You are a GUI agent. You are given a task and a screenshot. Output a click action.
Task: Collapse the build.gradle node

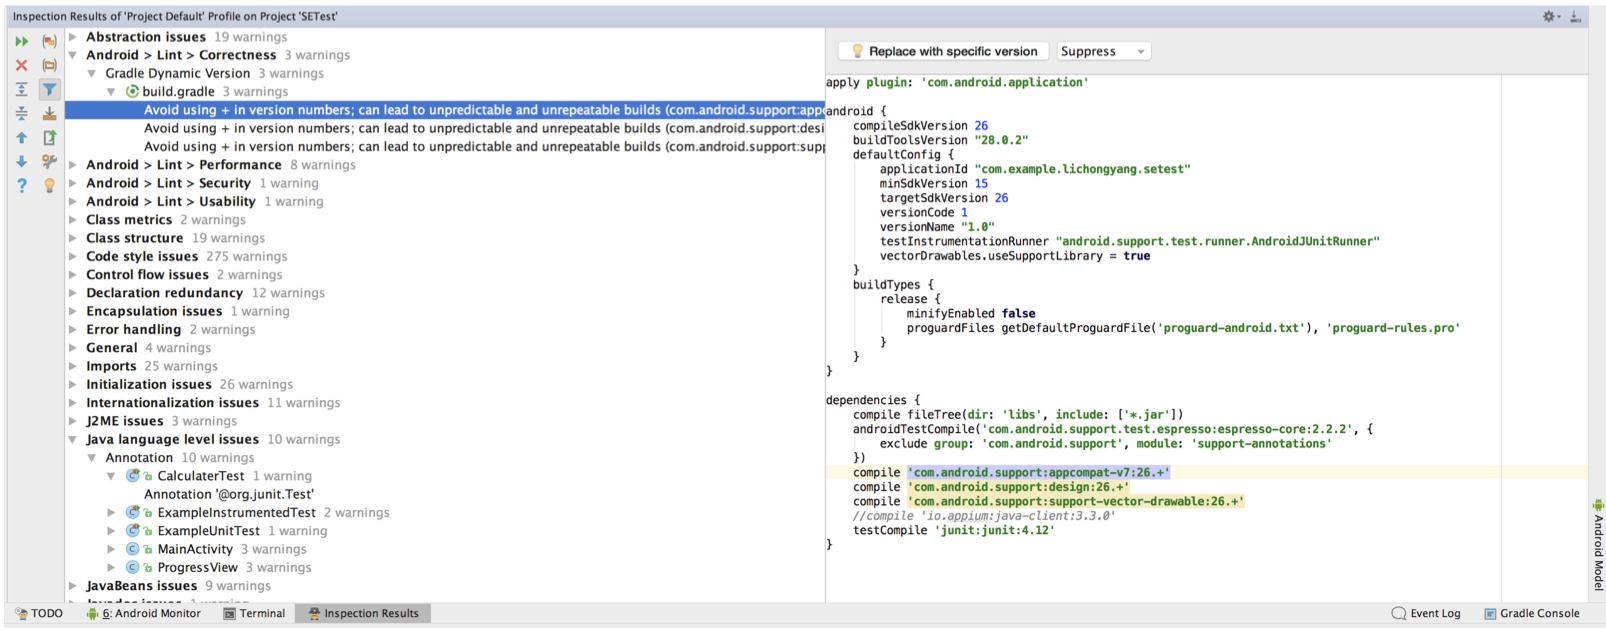tap(111, 91)
